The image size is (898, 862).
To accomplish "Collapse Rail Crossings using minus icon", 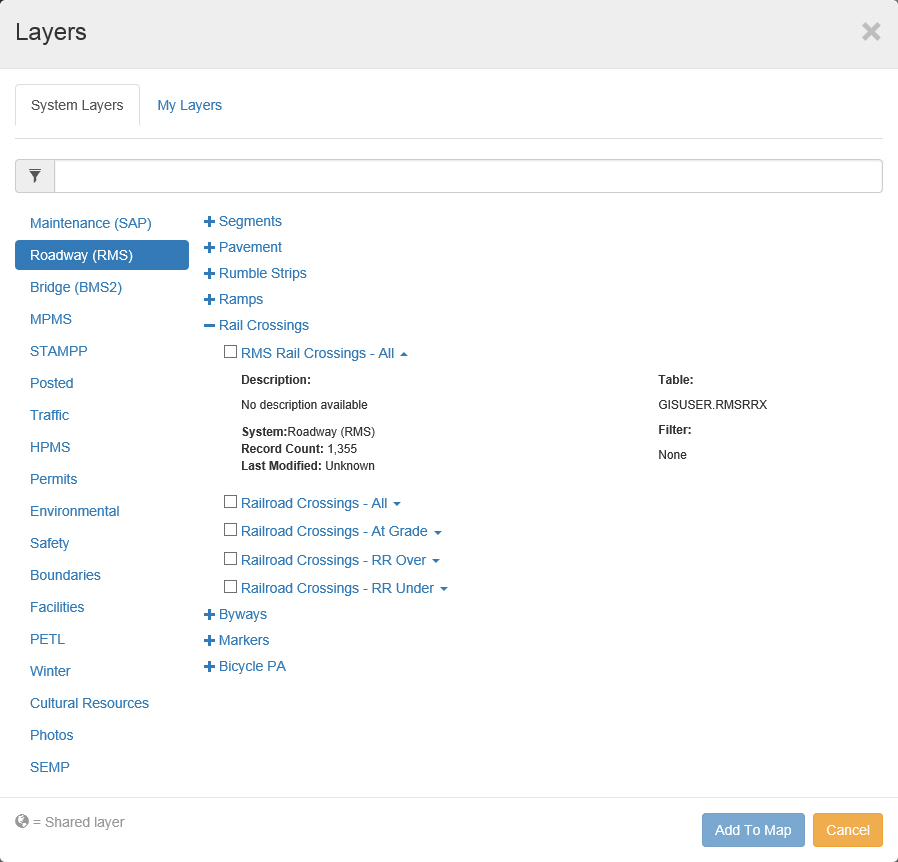I will pyautogui.click(x=209, y=326).
